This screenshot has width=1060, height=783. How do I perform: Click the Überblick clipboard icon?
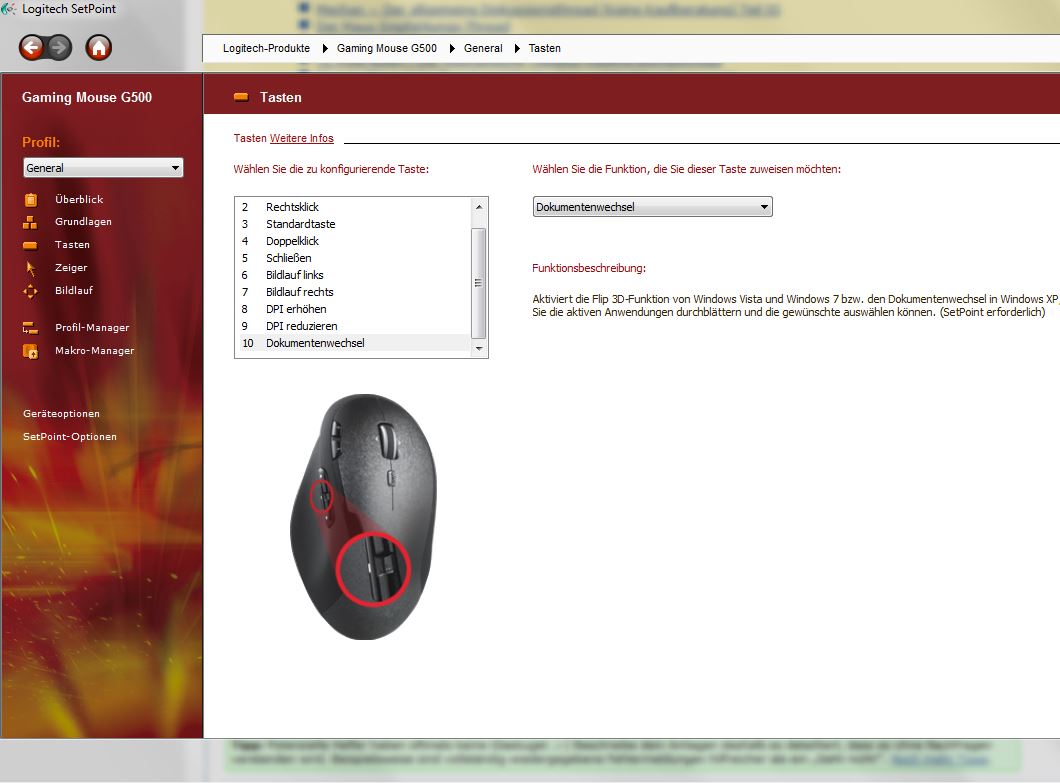(30, 199)
